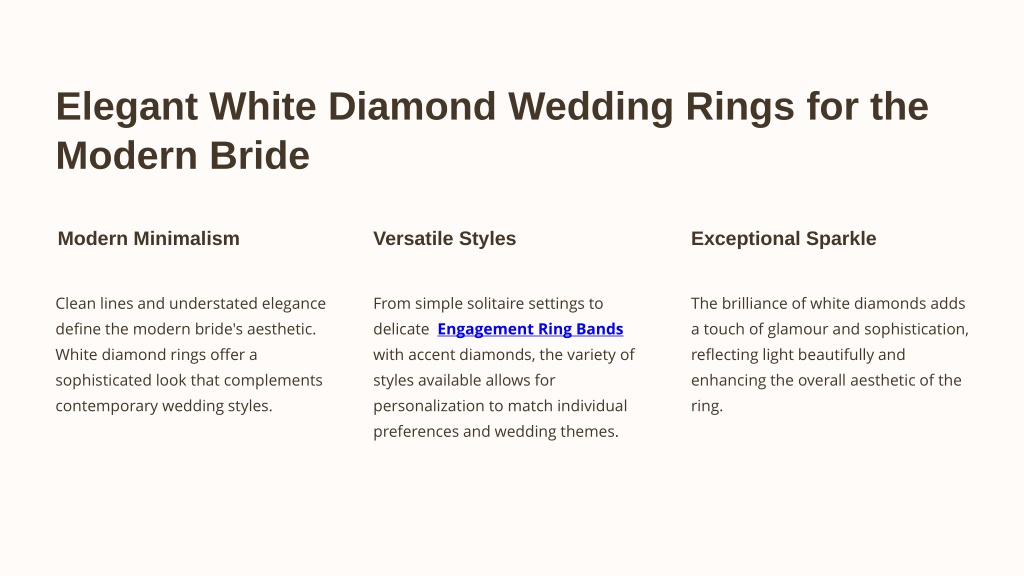Select the 'Modern Minimalism' heading
Viewport: 1024px width, 576px height.
click(149, 238)
